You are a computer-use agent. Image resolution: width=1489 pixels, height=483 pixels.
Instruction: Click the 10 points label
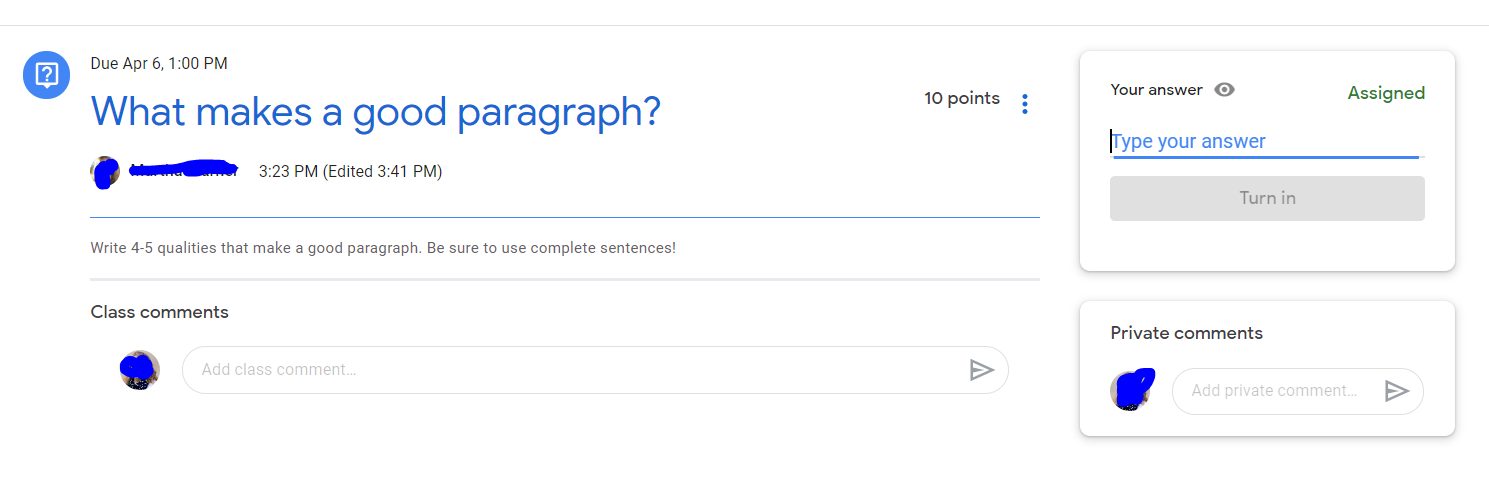(962, 98)
